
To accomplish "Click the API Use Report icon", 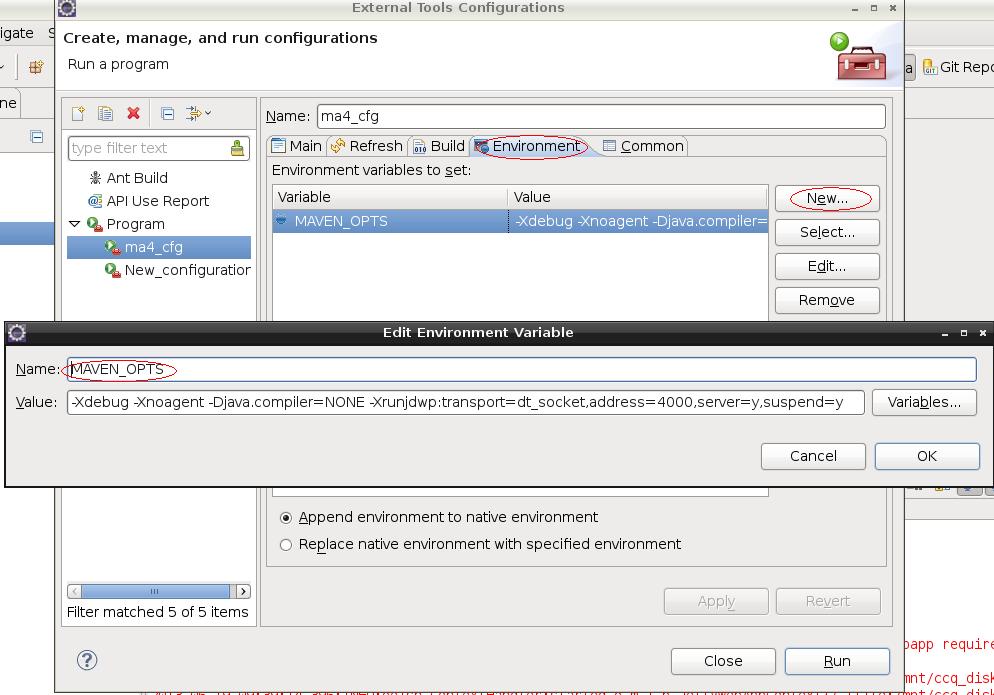I will point(95,201).
